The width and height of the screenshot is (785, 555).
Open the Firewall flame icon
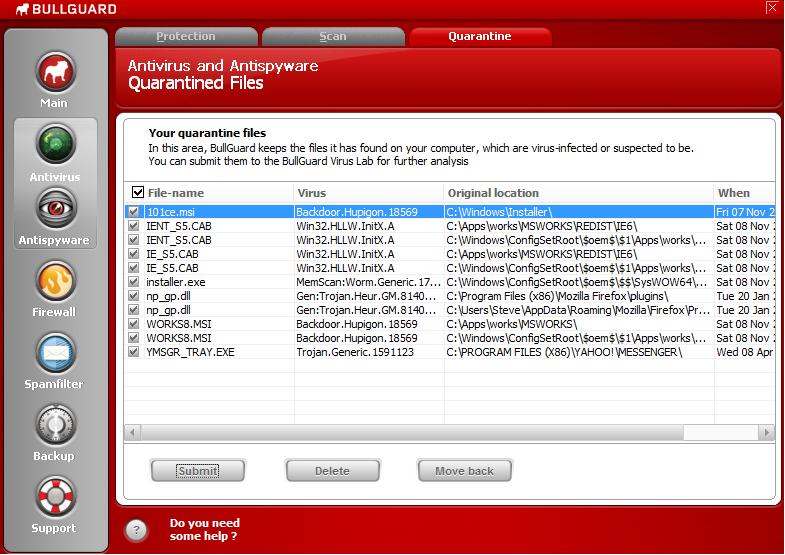pos(56,281)
